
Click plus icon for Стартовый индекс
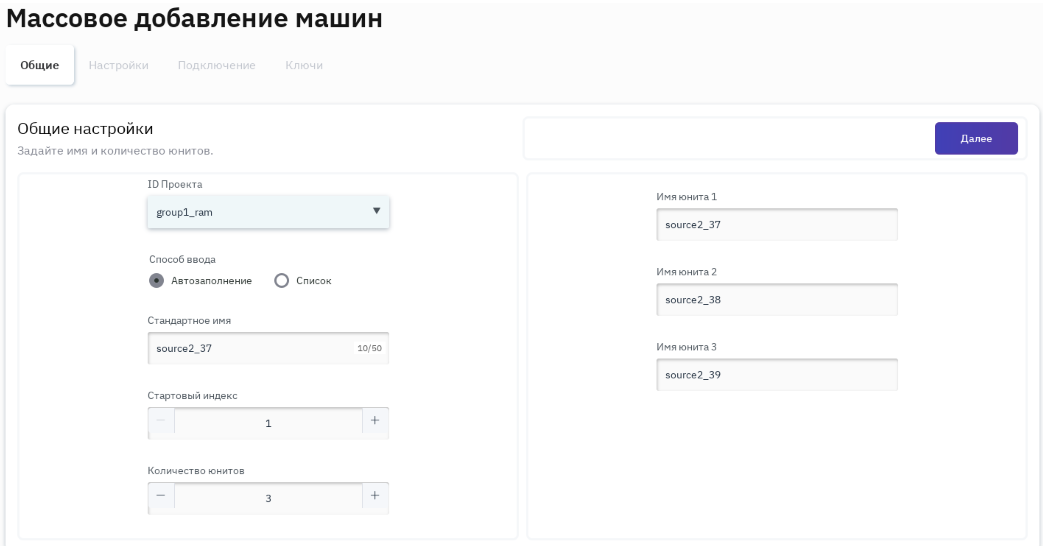(x=375, y=422)
